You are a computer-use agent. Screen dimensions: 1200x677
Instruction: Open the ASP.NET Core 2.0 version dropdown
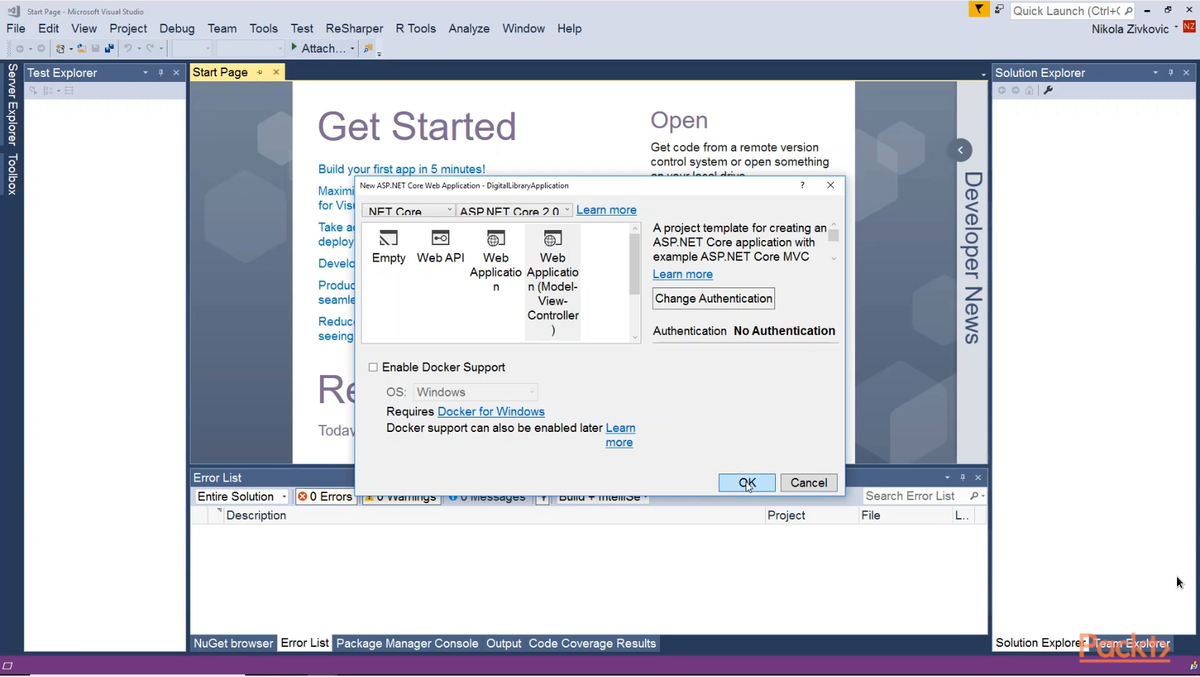pyautogui.click(x=515, y=211)
